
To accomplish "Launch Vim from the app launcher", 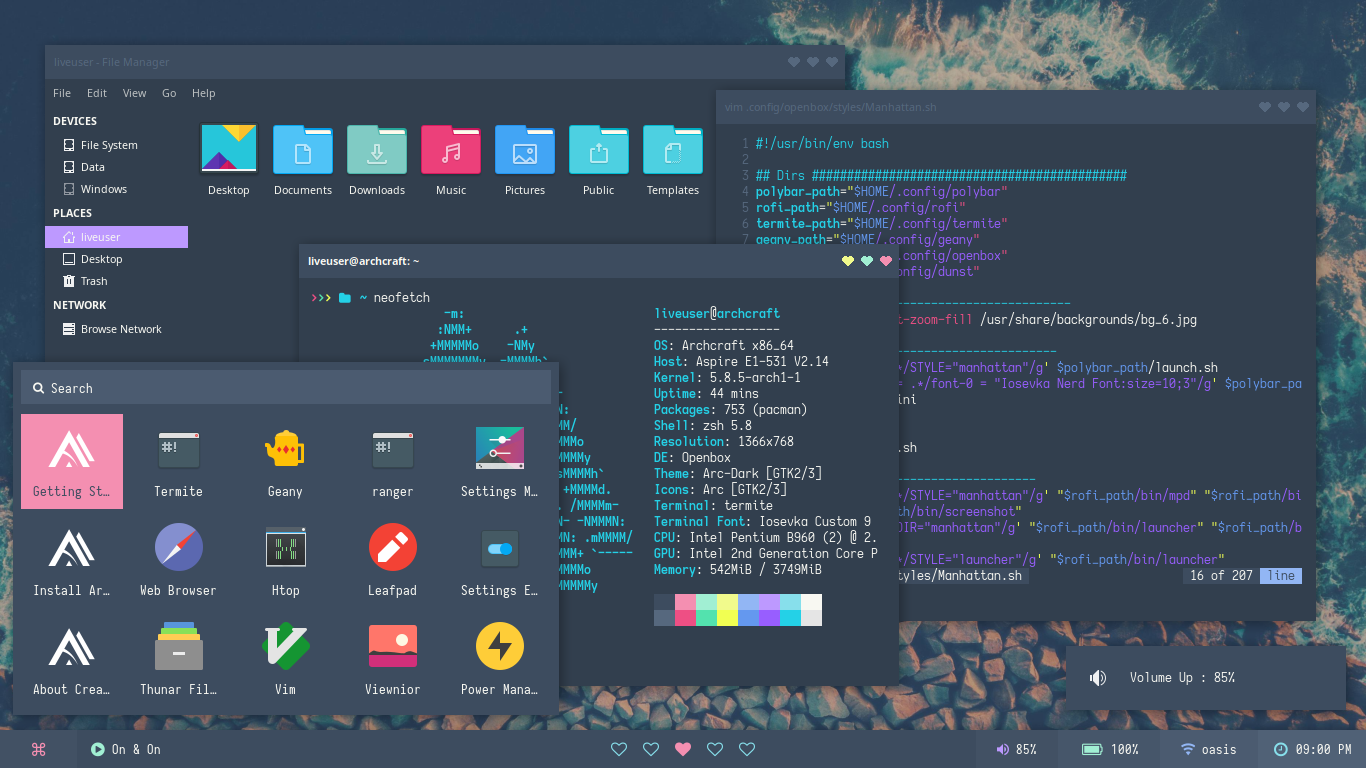I will click(285, 659).
